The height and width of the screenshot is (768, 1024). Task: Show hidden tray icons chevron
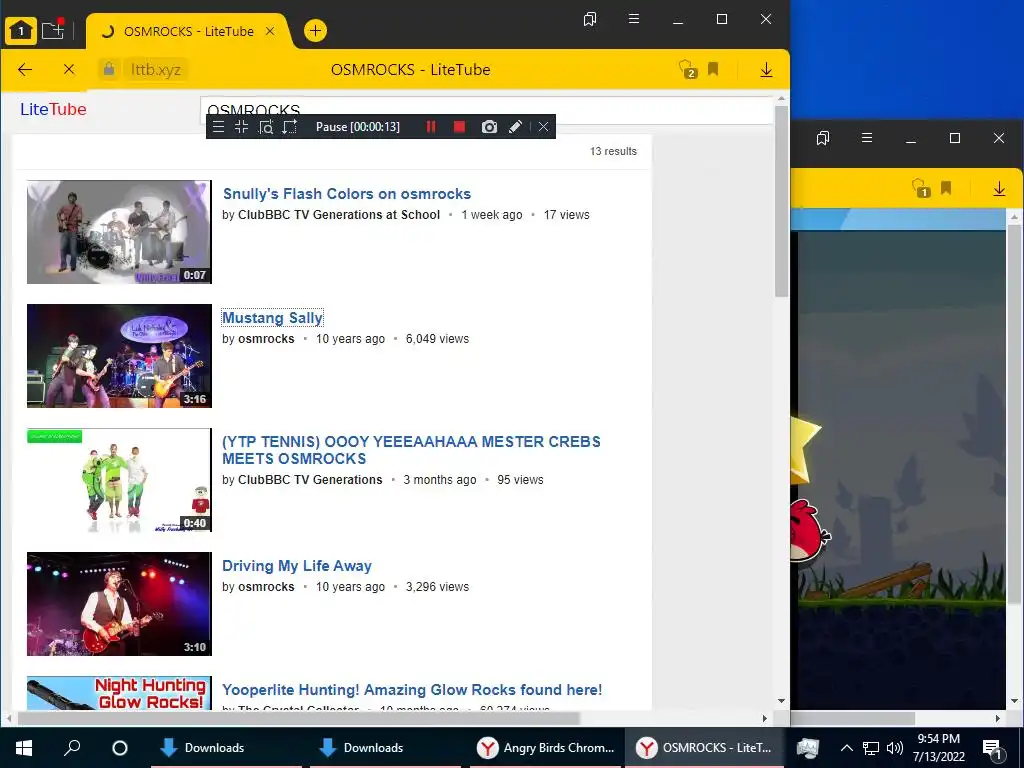click(x=846, y=748)
